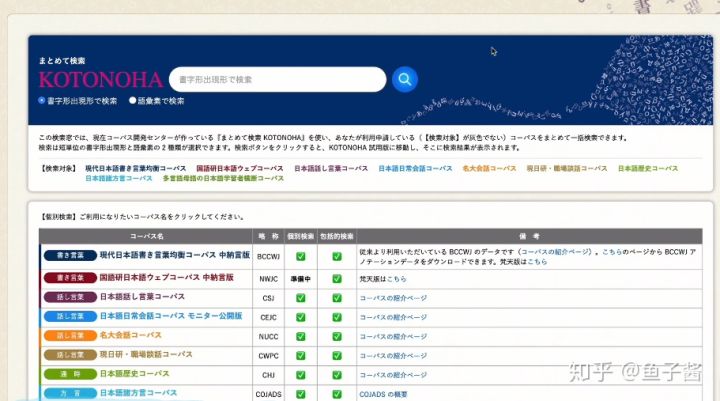Select the 語彙素で検索 radio button
Image resolution: width=720 pixels, height=401 pixels.
132,100
